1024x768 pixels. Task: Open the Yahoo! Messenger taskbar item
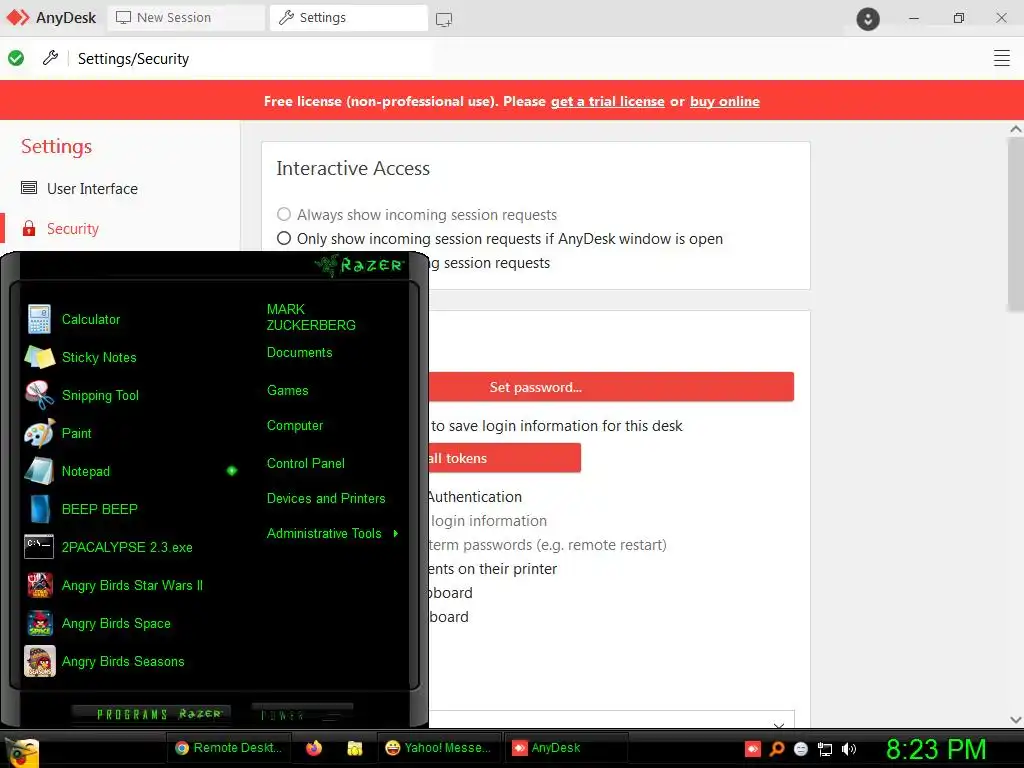(x=439, y=748)
